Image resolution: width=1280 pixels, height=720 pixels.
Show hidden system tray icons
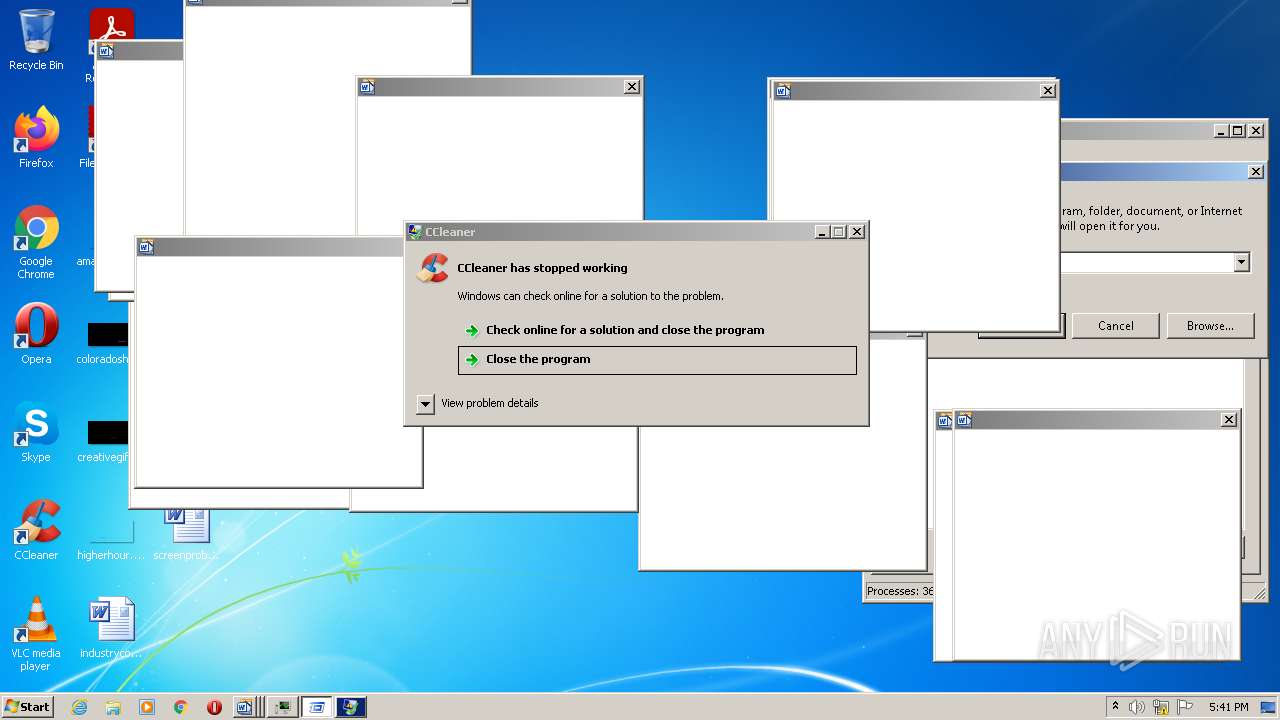[x=1116, y=707]
